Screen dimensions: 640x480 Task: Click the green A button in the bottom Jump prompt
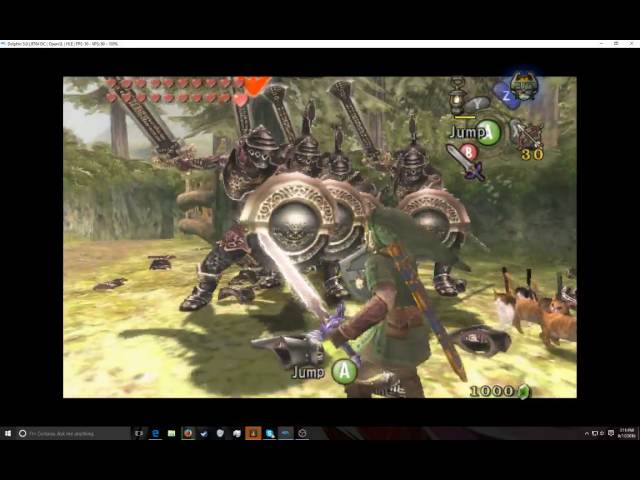(344, 371)
